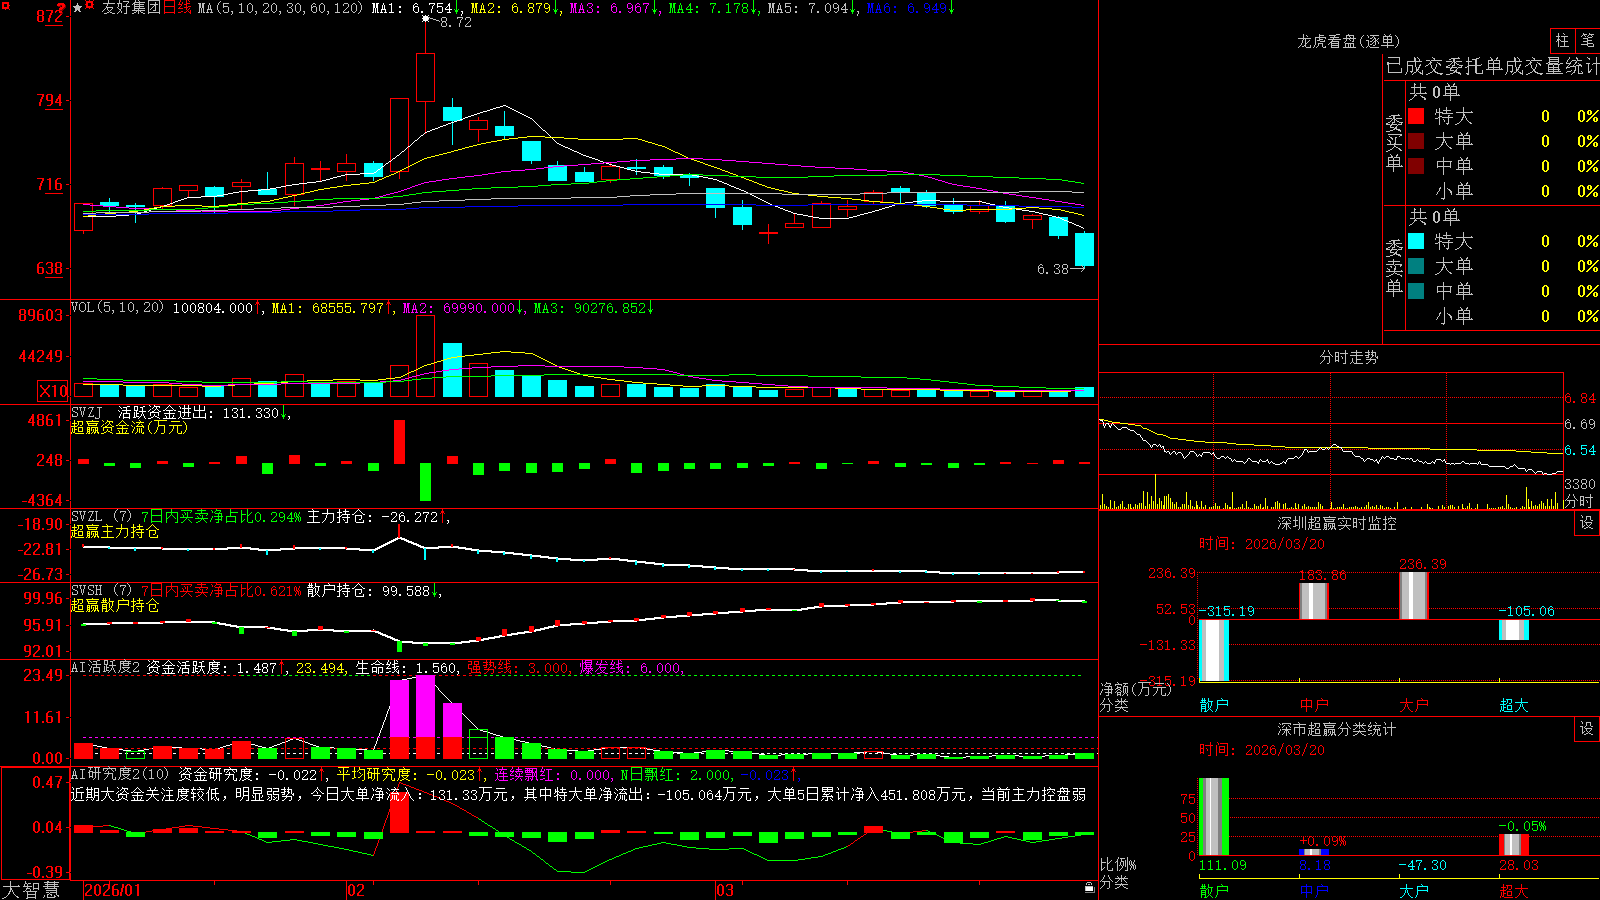Click the 深圳超赢实时监控 panel title
Image resolution: width=1600 pixels, height=900 pixels.
pos(1336,523)
